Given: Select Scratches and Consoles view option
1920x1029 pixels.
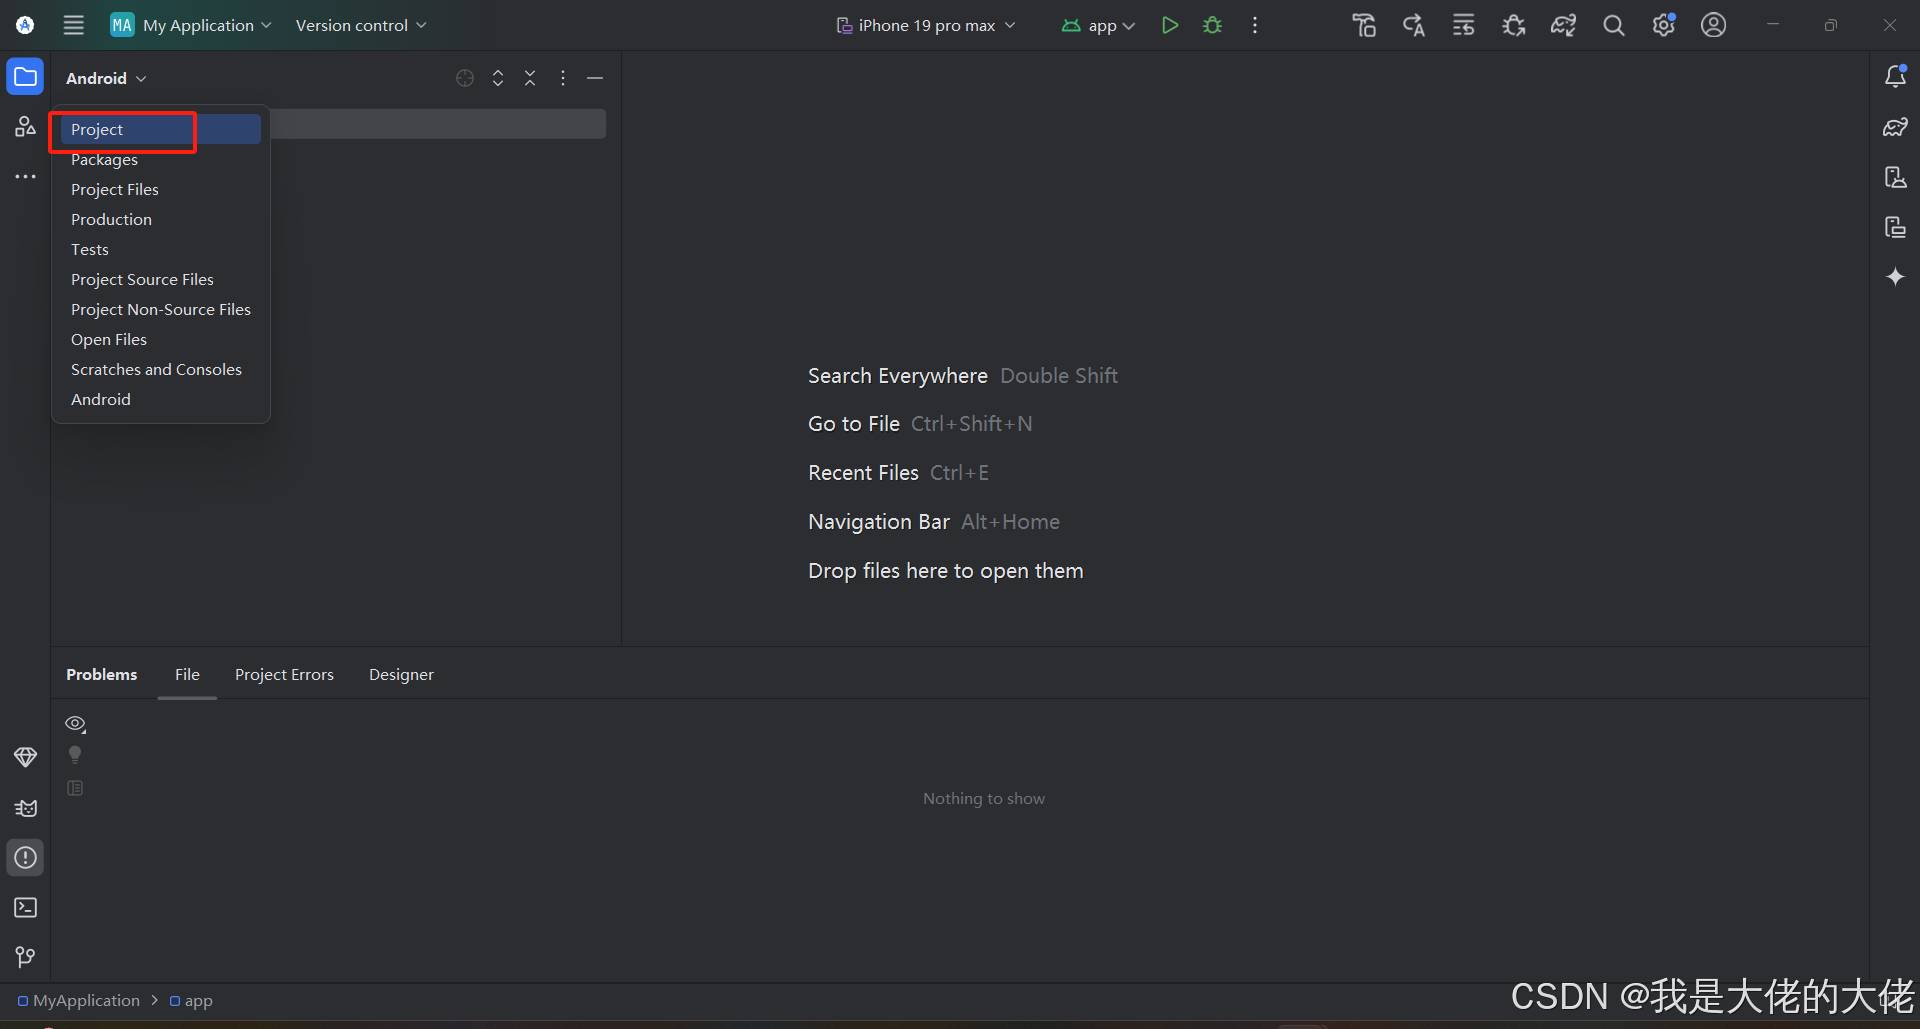Looking at the screenshot, I should pyautogui.click(x=156, y=369).
